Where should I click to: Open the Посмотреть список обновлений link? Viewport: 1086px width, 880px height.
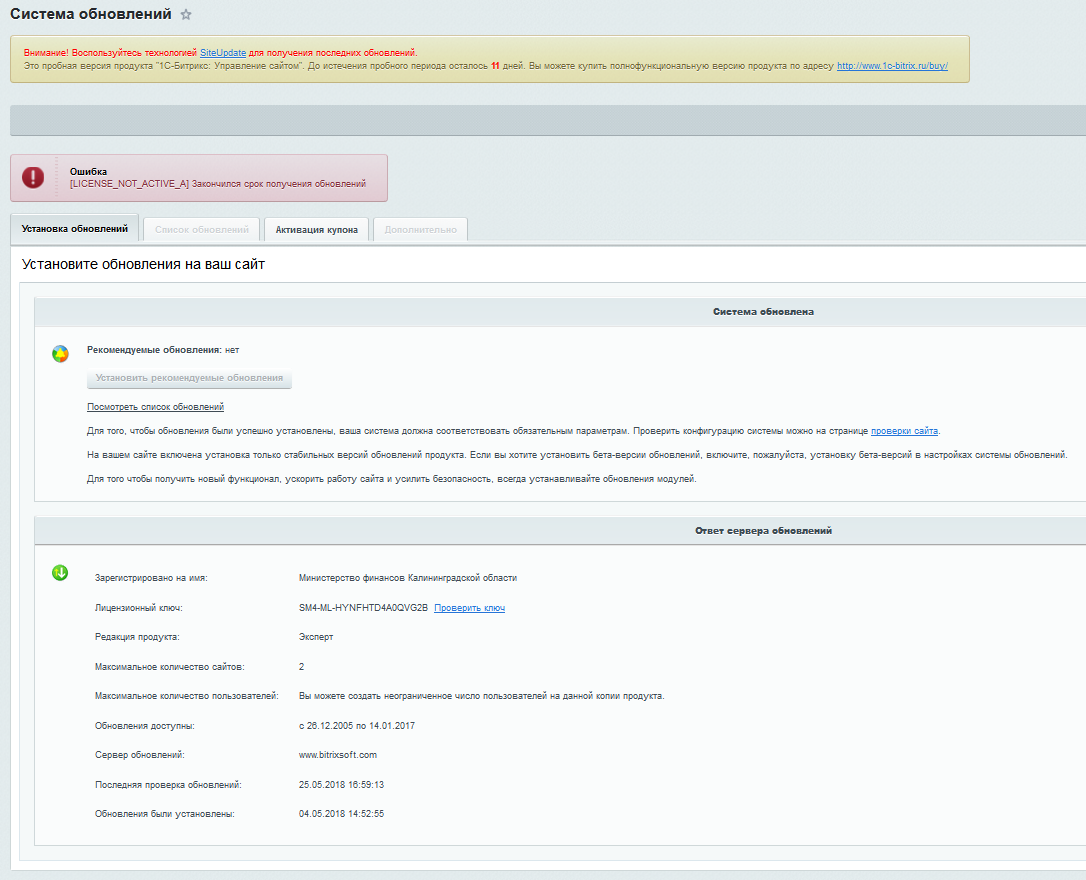[155, 407]
